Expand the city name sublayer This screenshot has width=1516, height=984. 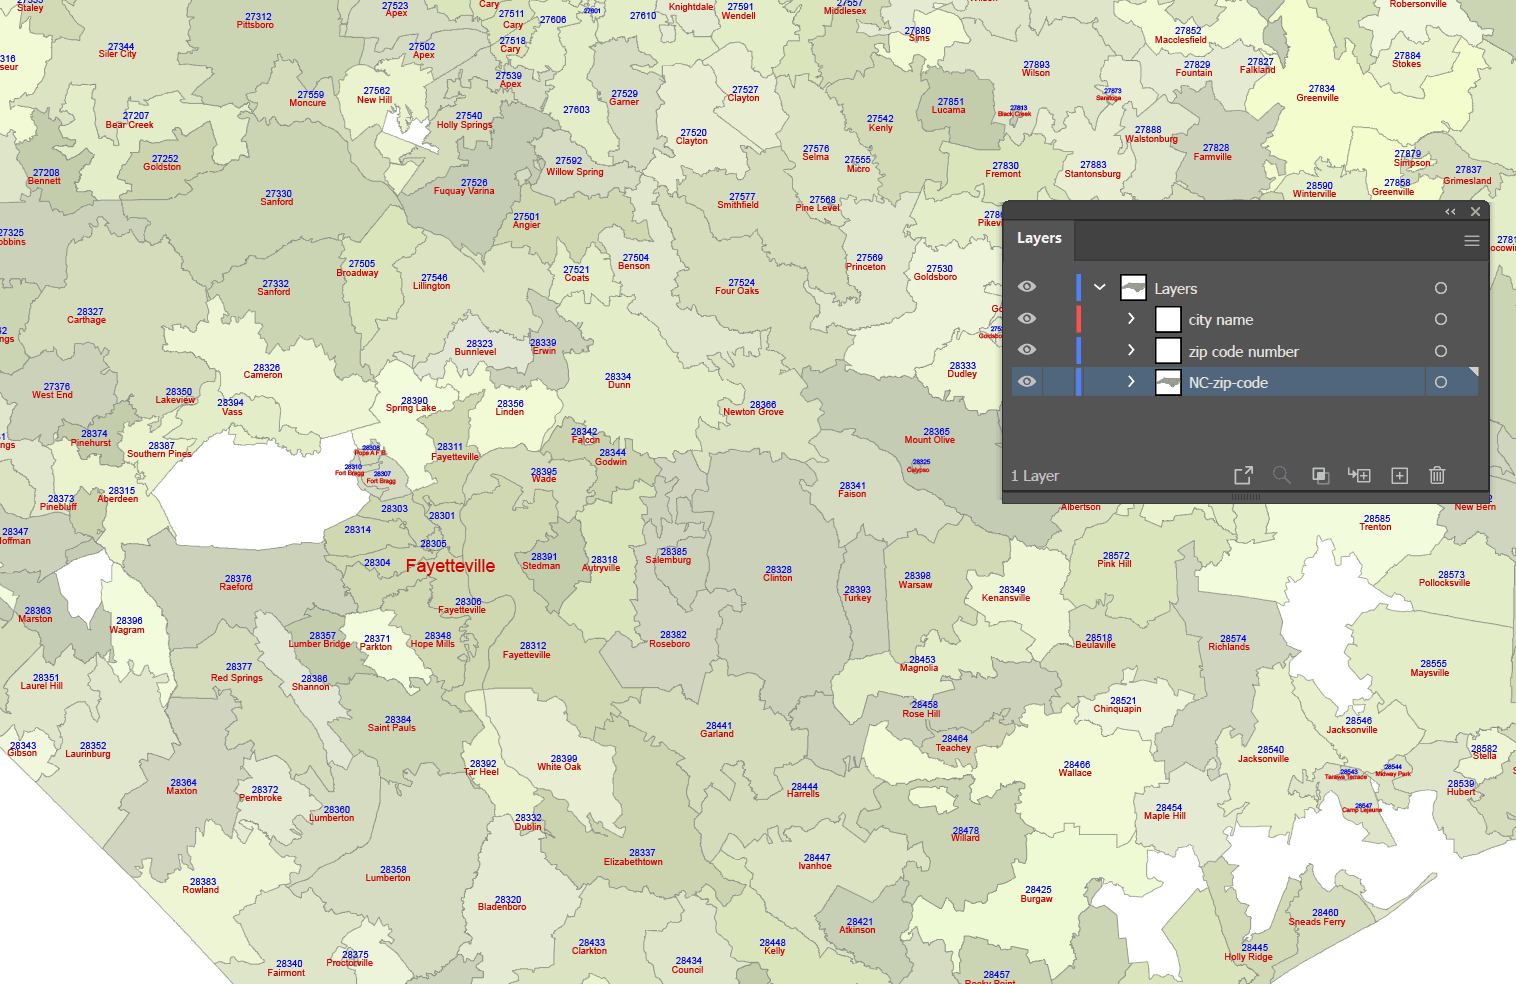pos(1131,319)
